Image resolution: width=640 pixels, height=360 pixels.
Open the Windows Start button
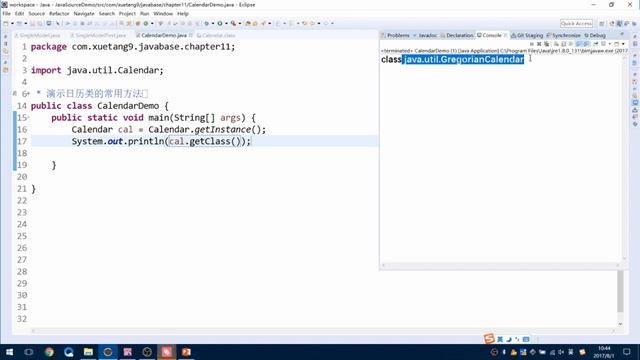click(x=9, y=352)
